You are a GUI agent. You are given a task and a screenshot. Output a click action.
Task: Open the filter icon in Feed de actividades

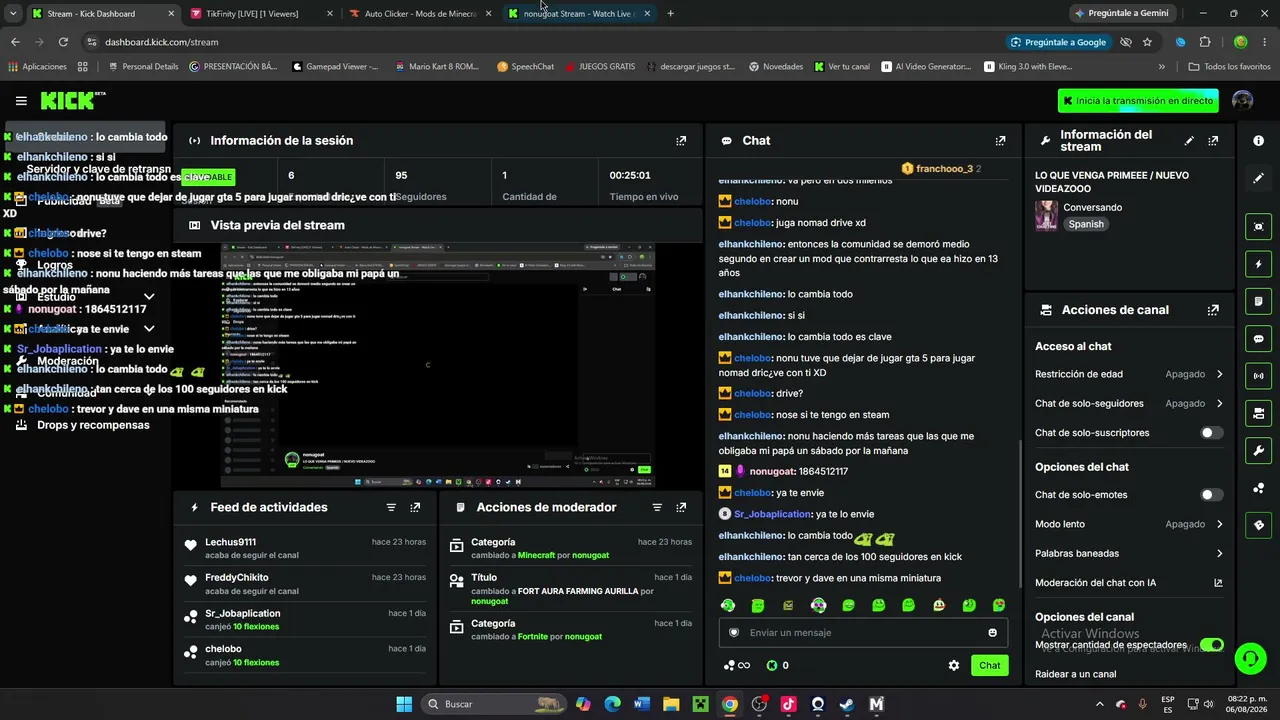coord(391,508)
